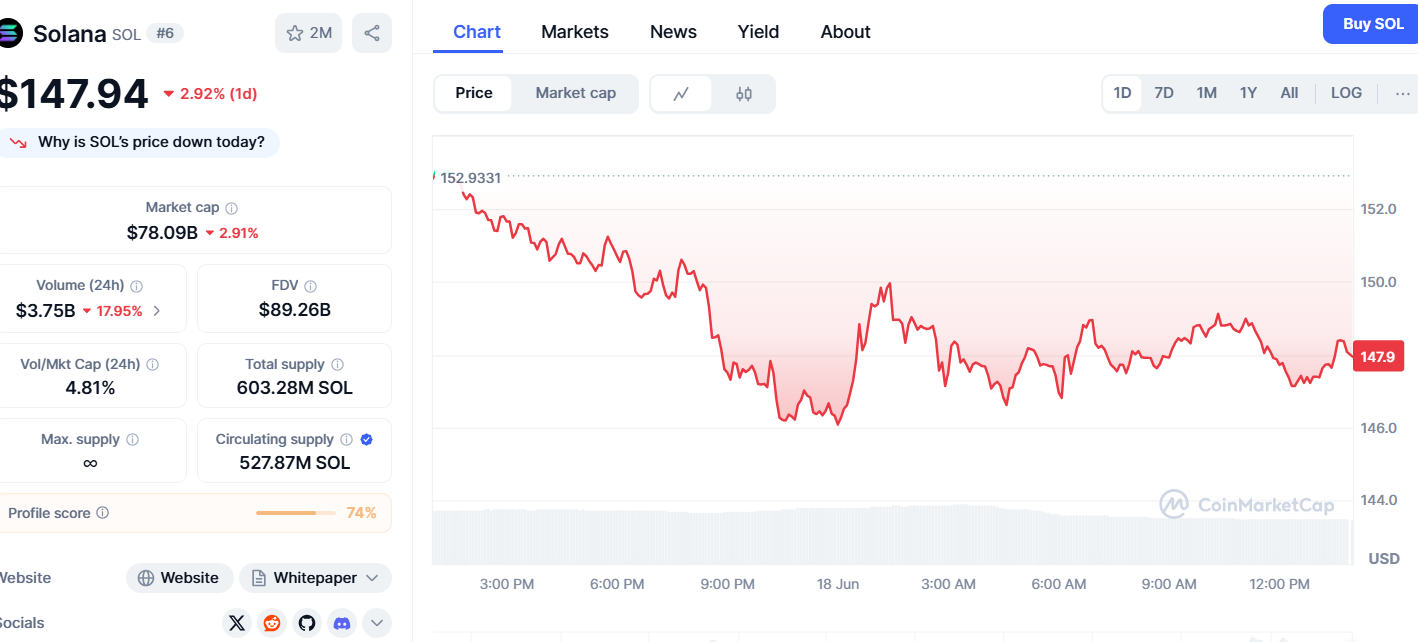
Task: Set chart range to All
Action: 1290,93
